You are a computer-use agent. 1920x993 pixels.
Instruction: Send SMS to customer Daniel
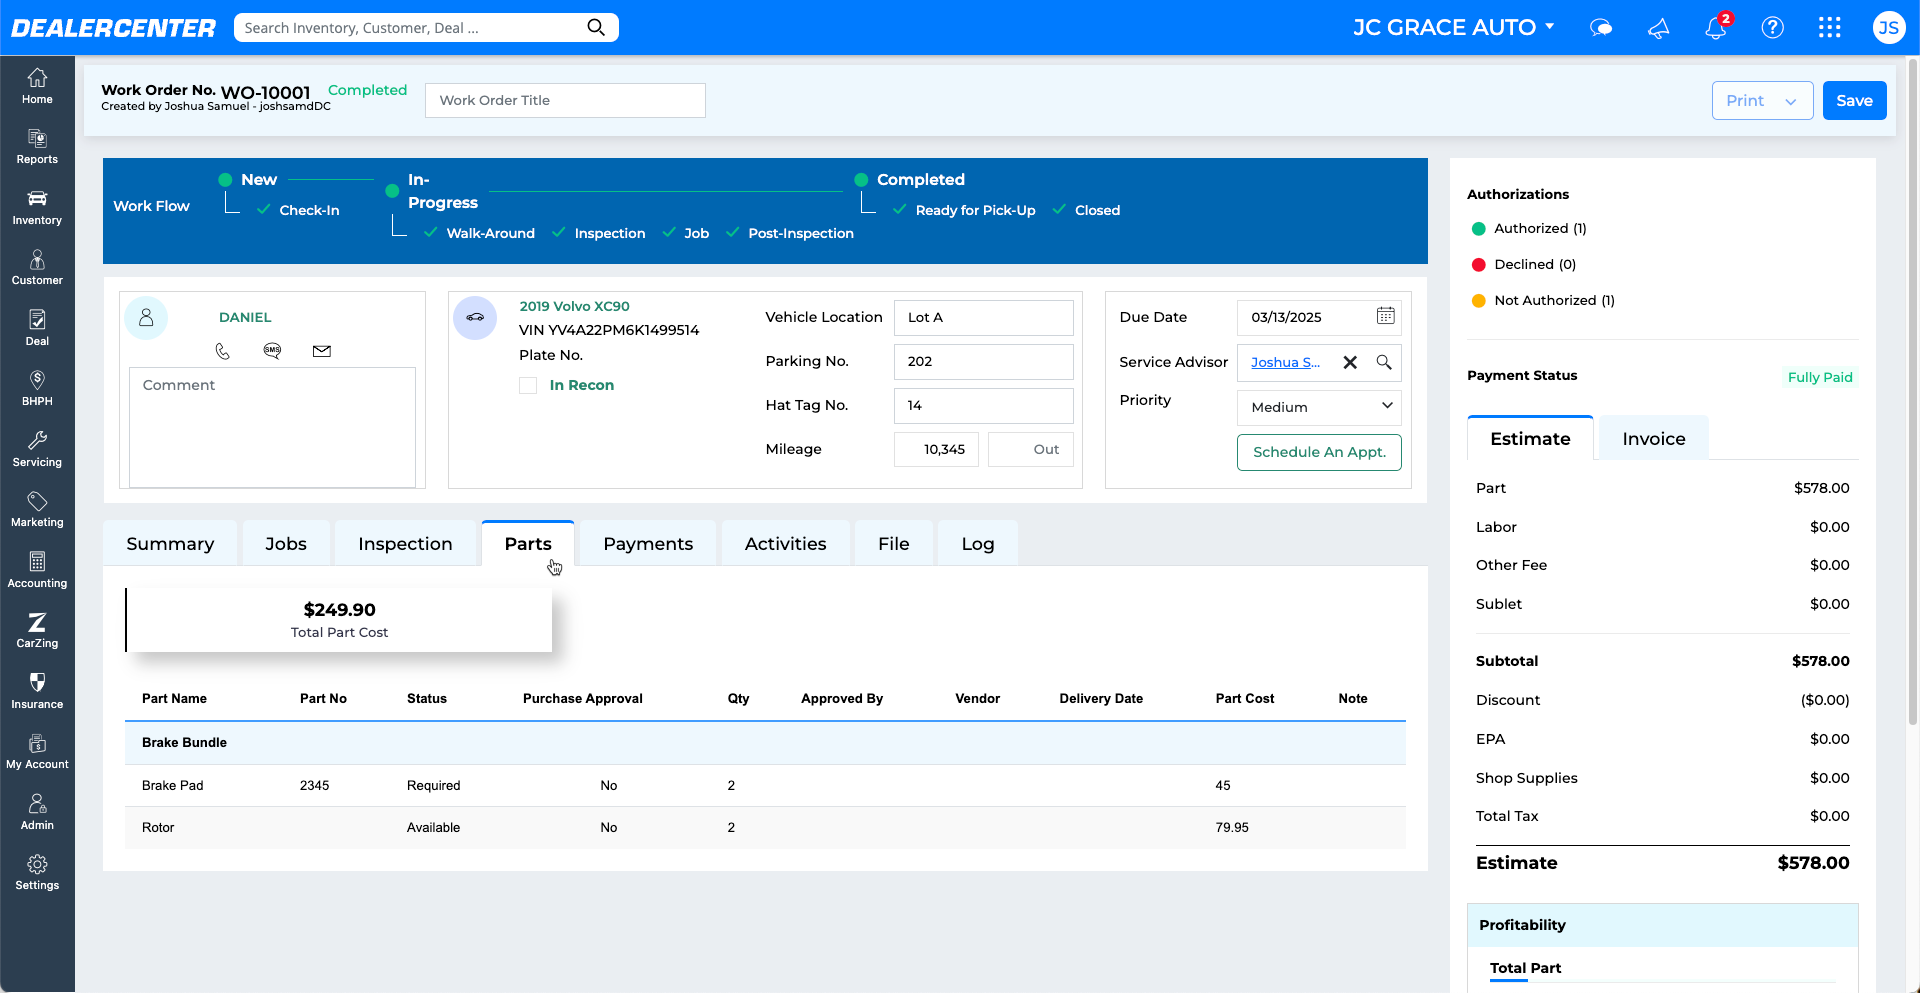pos(272,350)
